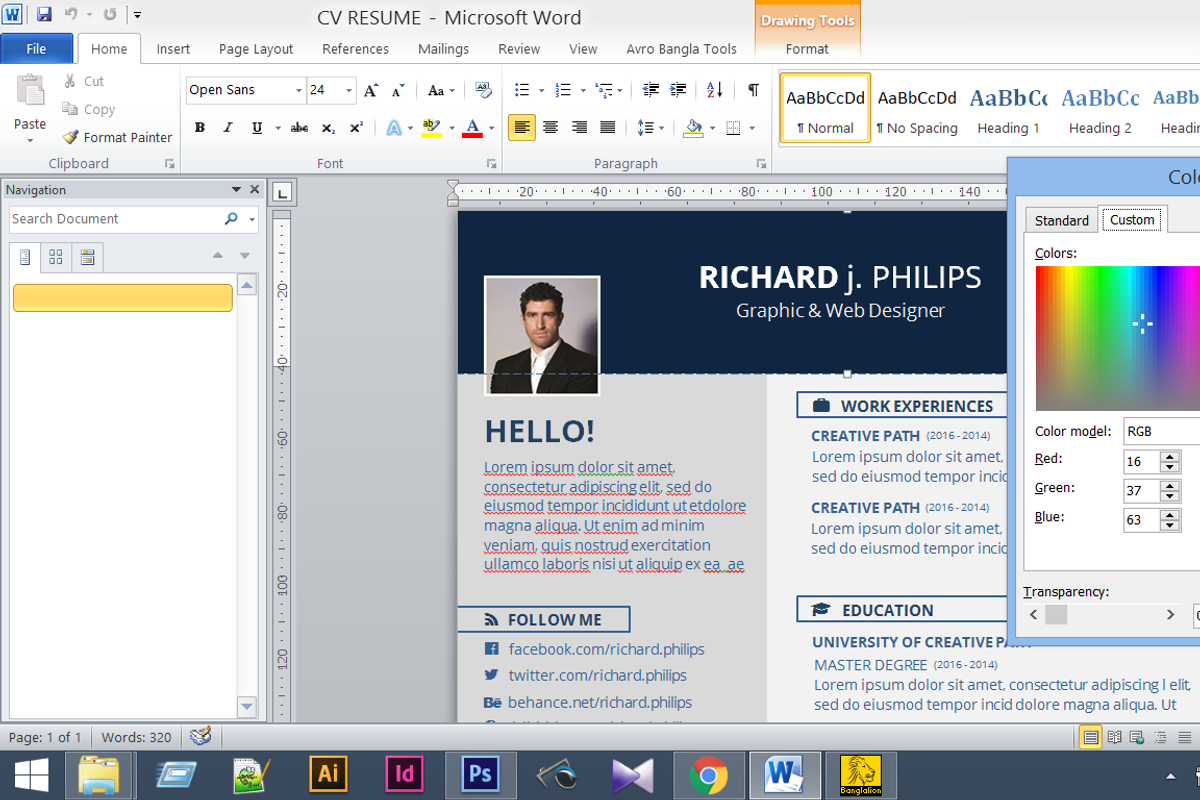Toggle Subscript formatting

[328, 128]
